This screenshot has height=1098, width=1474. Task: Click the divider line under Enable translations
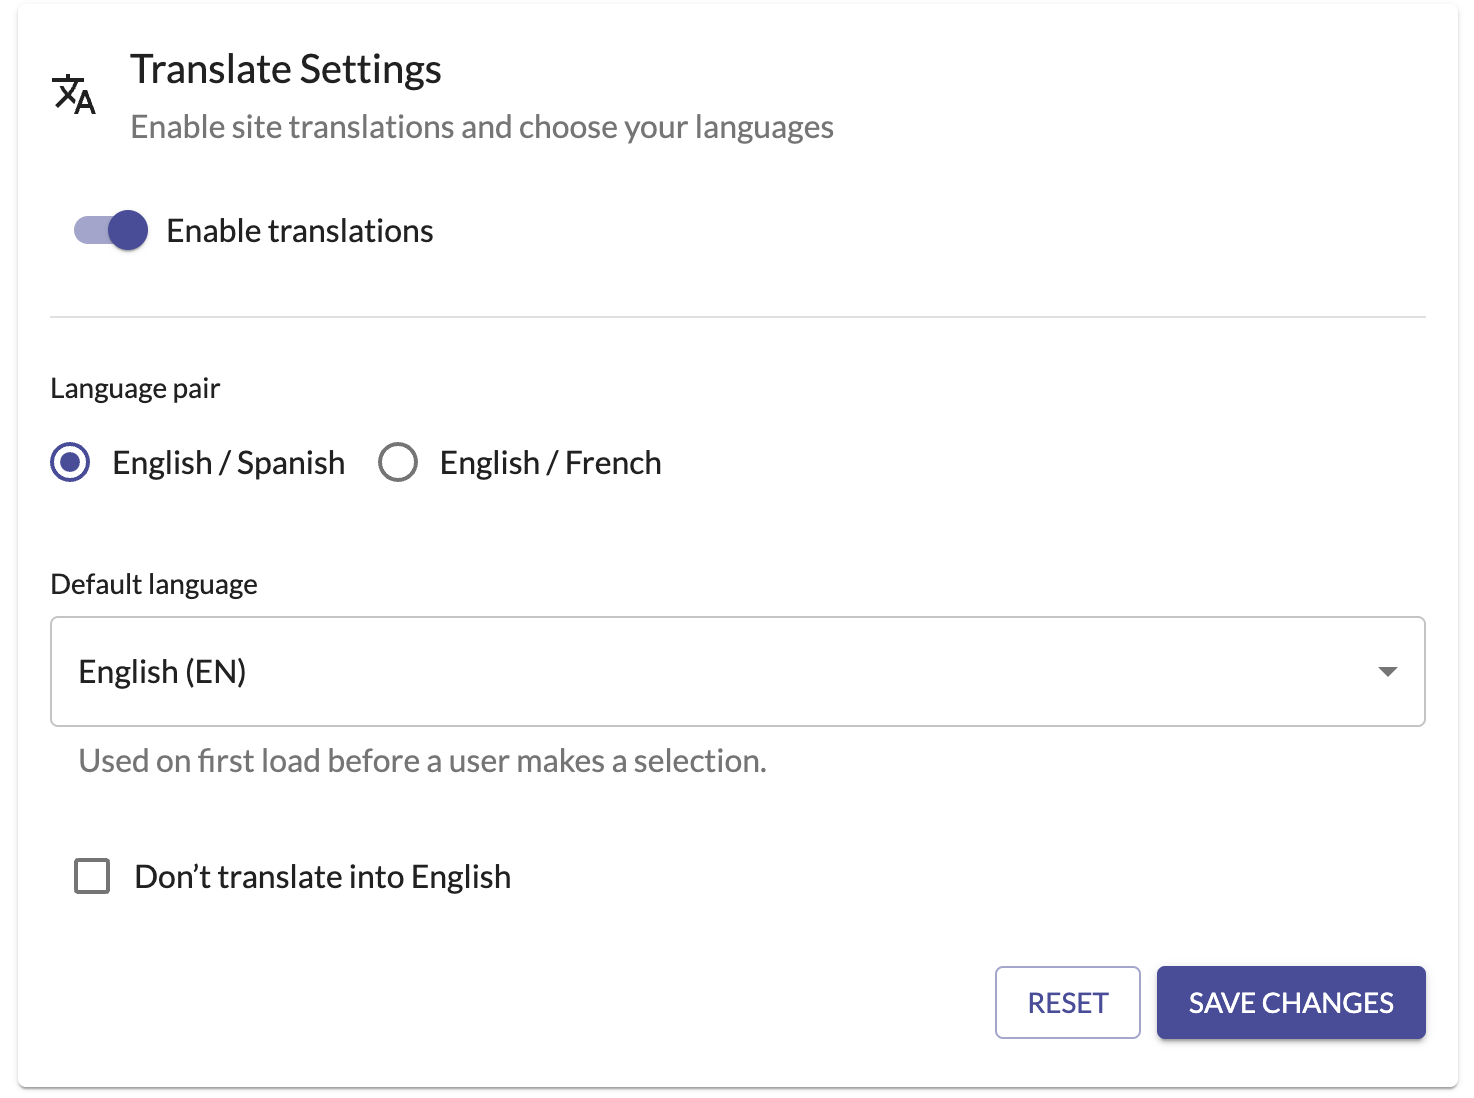tap(737, 317)
